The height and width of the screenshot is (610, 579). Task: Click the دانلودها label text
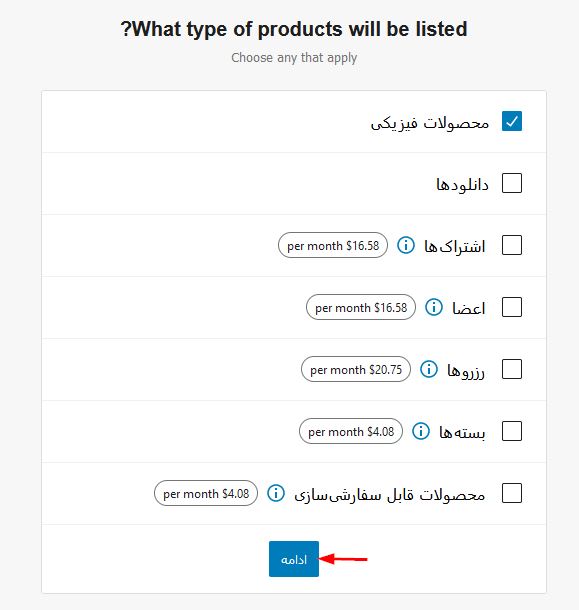click(x=462, y=184)
